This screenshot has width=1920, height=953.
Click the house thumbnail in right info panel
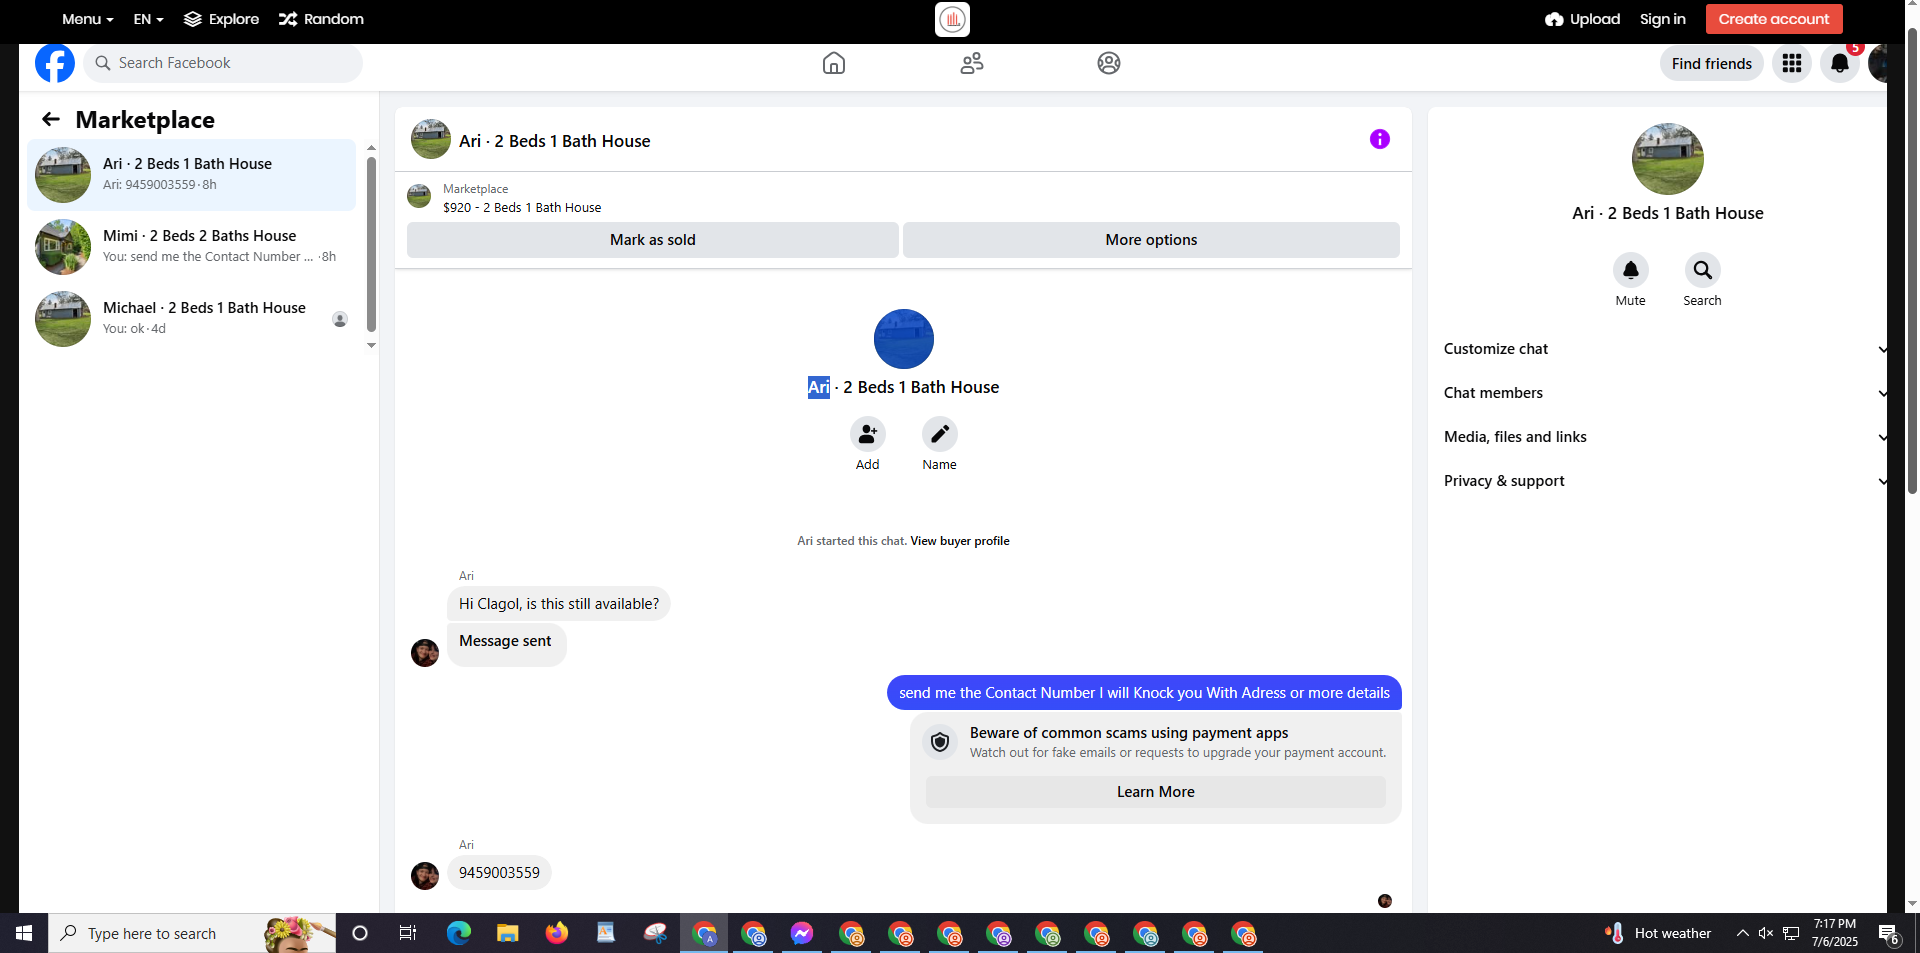click(x=1668, y=159)
